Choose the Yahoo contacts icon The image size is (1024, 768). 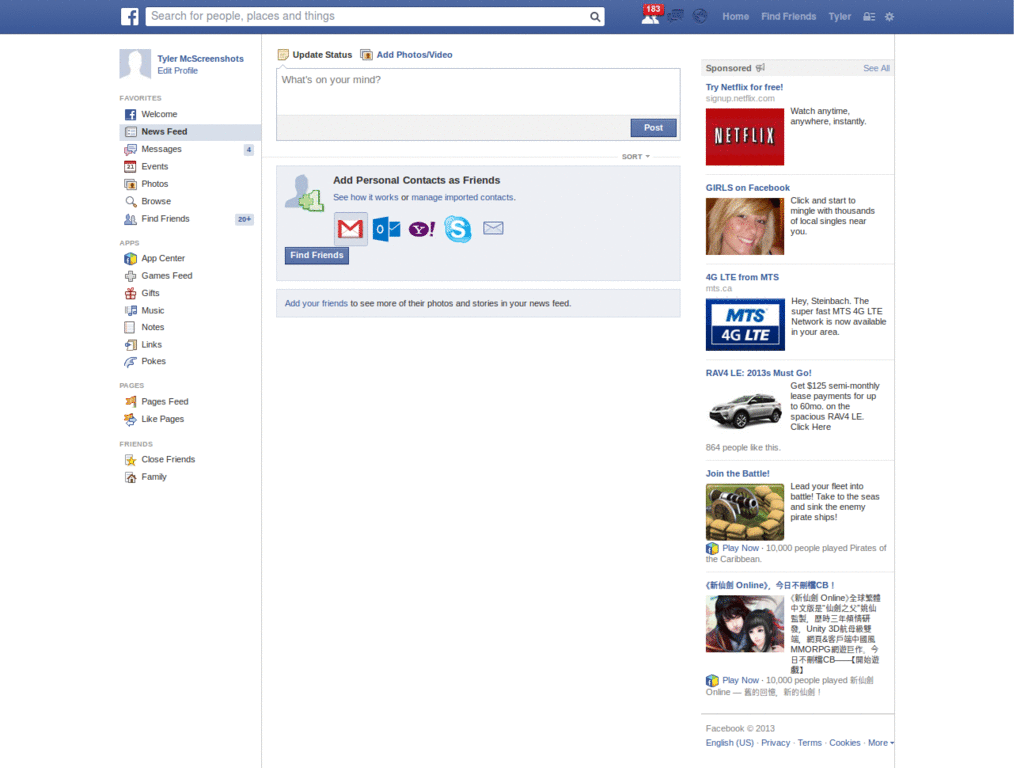coord(422,229)
